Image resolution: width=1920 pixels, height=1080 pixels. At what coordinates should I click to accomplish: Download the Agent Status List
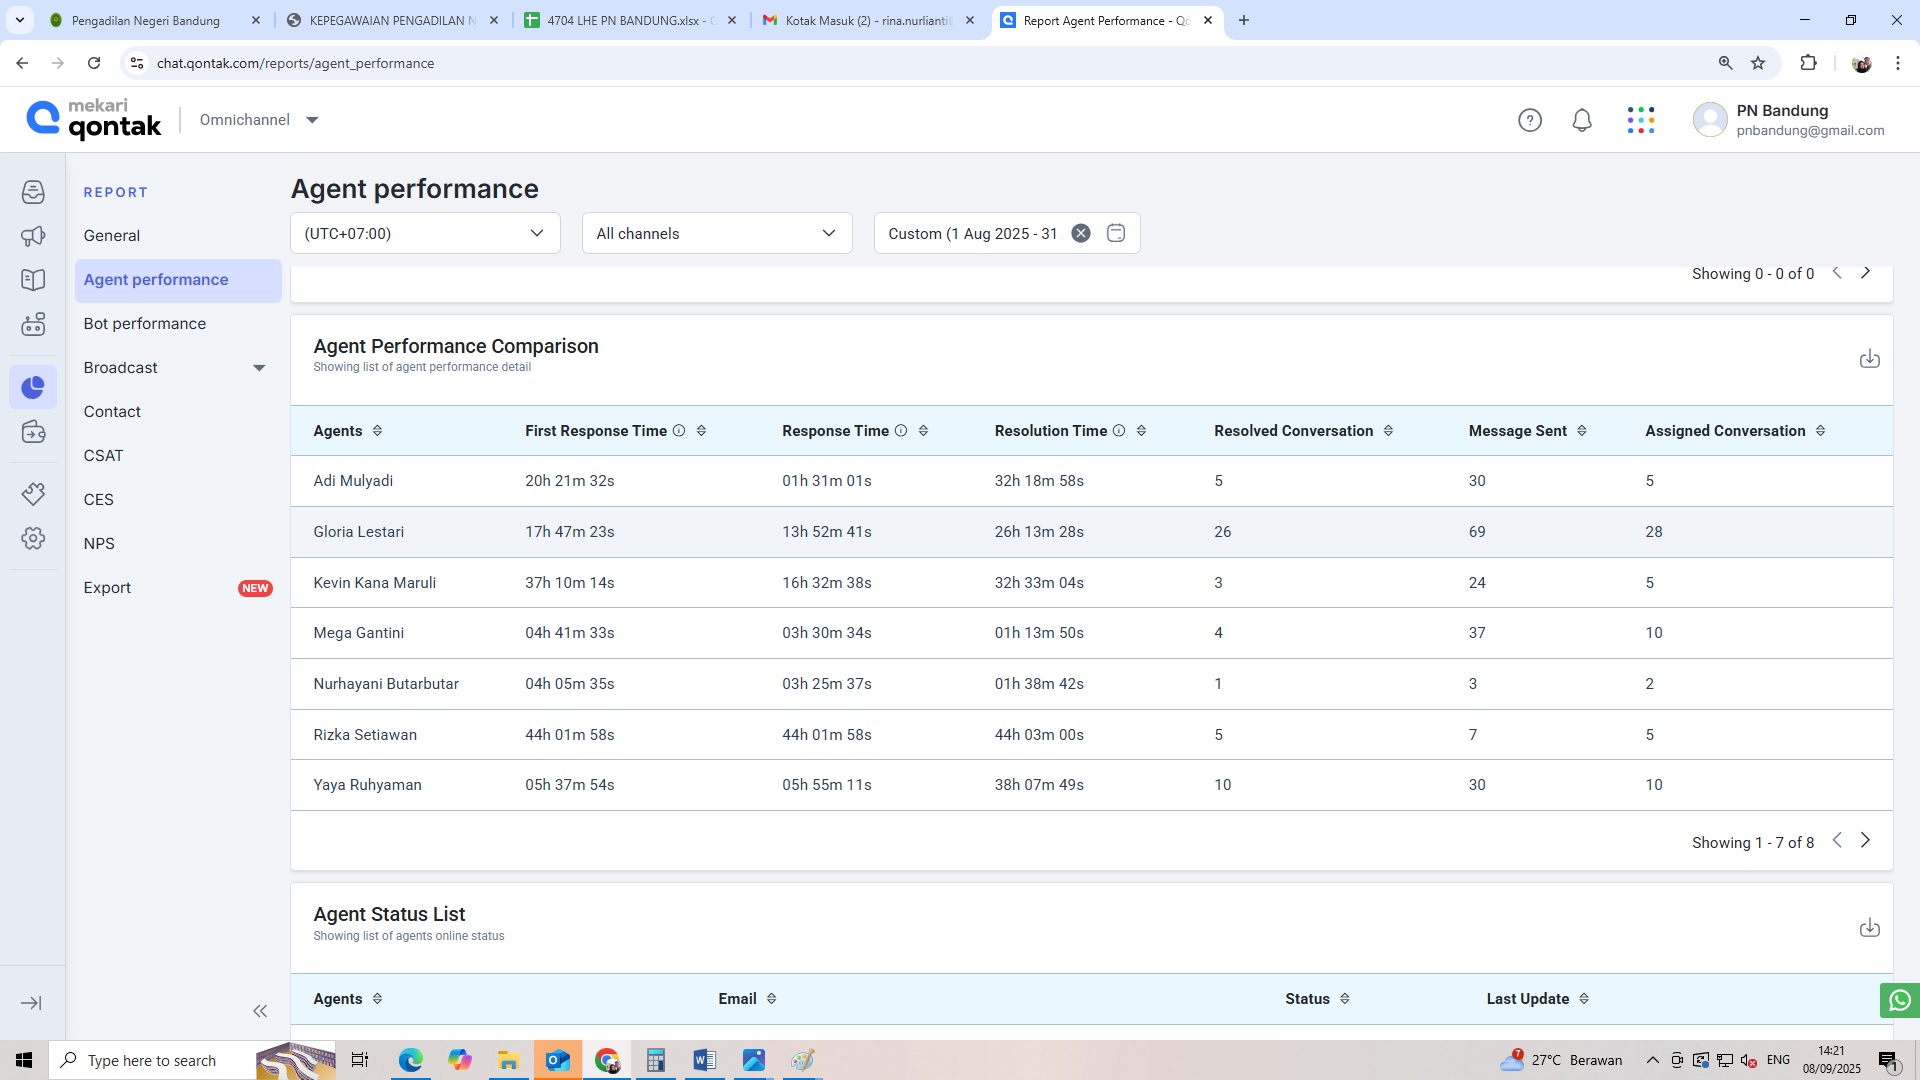coord(1869,928)
